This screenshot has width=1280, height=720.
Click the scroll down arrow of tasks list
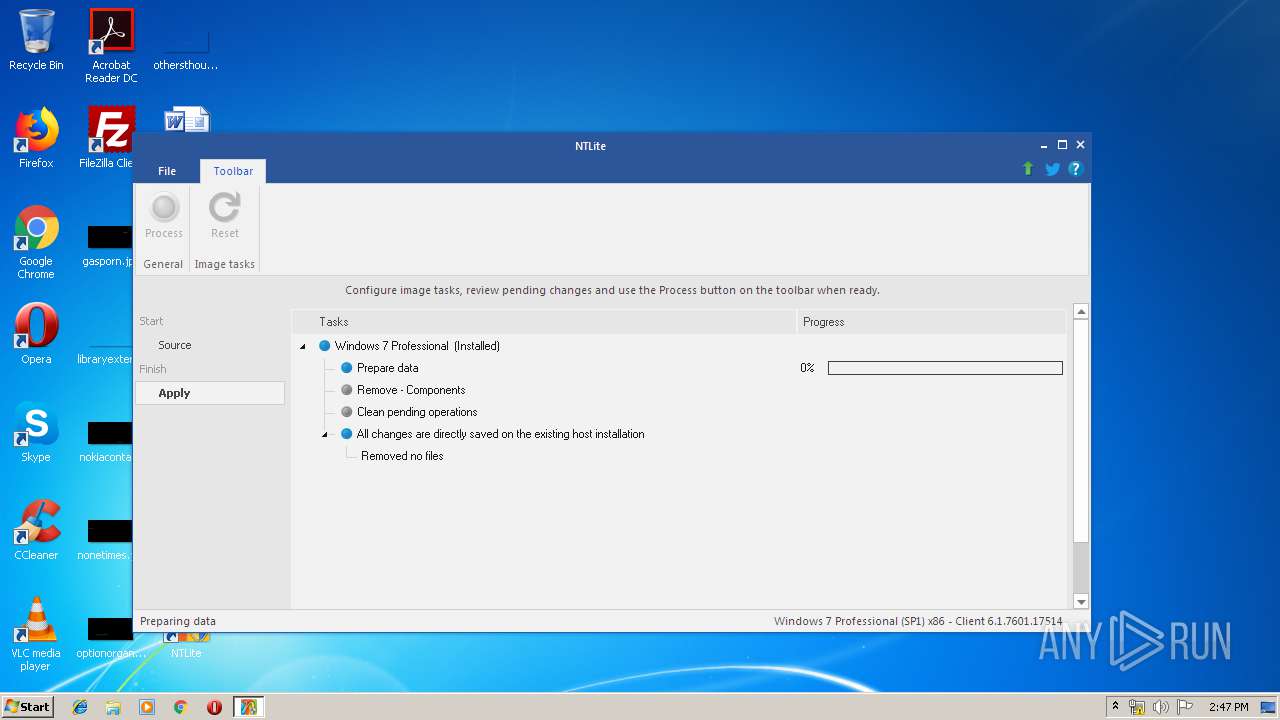point(1081,601)
